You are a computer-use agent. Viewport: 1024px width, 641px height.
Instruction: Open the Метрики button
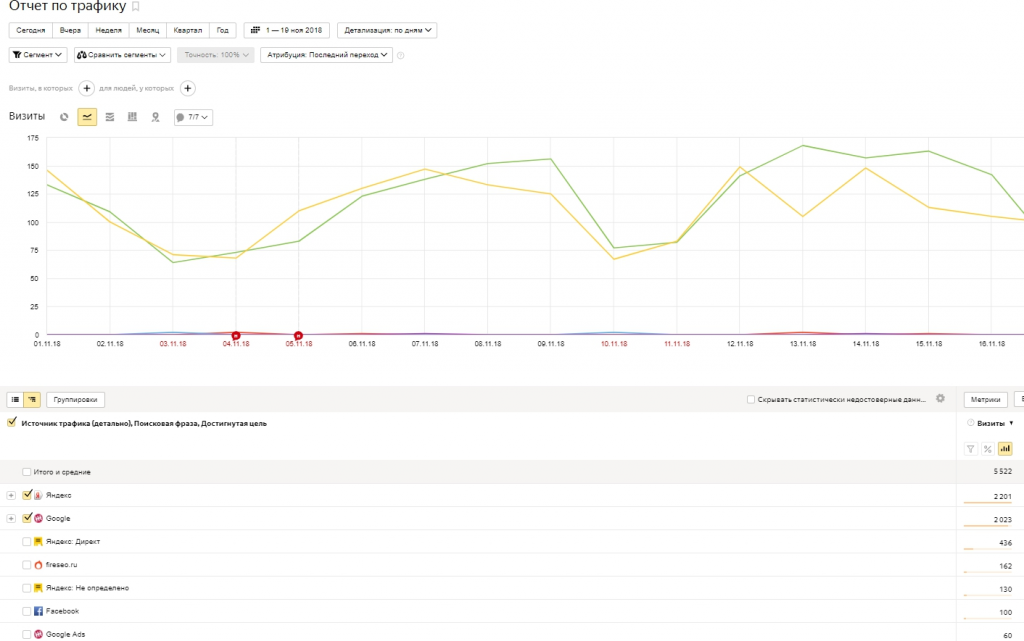(x=984, y=399)
